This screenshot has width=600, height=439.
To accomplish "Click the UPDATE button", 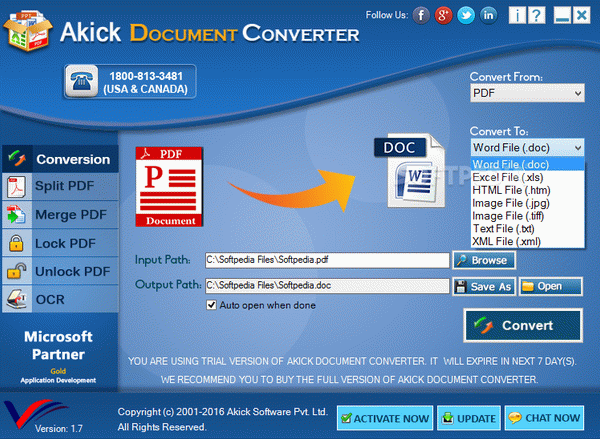I will [x=469, y=418].
